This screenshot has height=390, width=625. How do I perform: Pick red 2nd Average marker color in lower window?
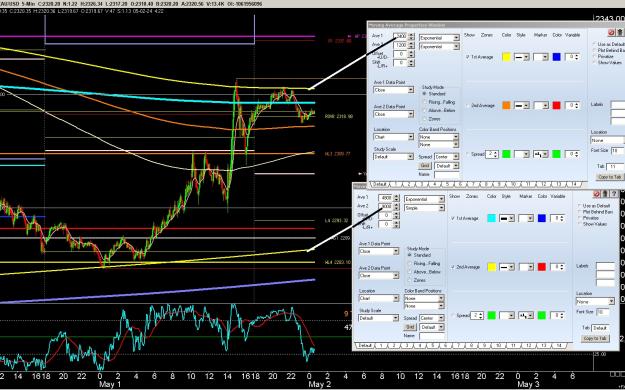coord(542,267)
